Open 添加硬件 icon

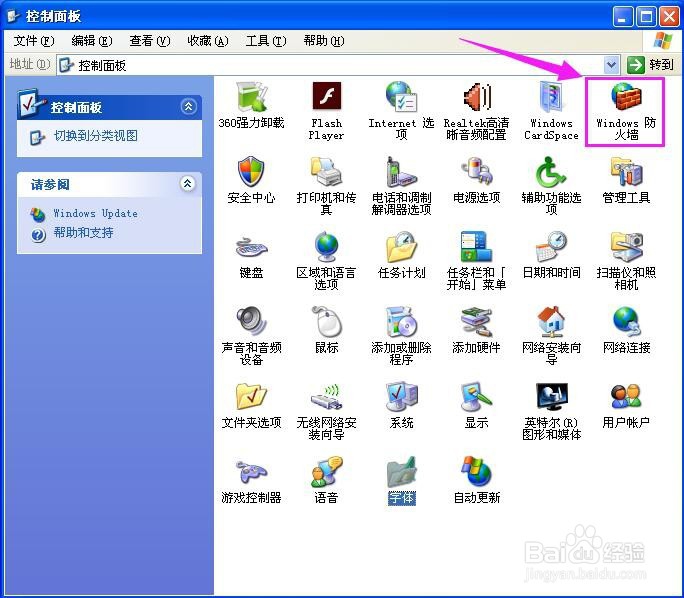coord(476,321)
